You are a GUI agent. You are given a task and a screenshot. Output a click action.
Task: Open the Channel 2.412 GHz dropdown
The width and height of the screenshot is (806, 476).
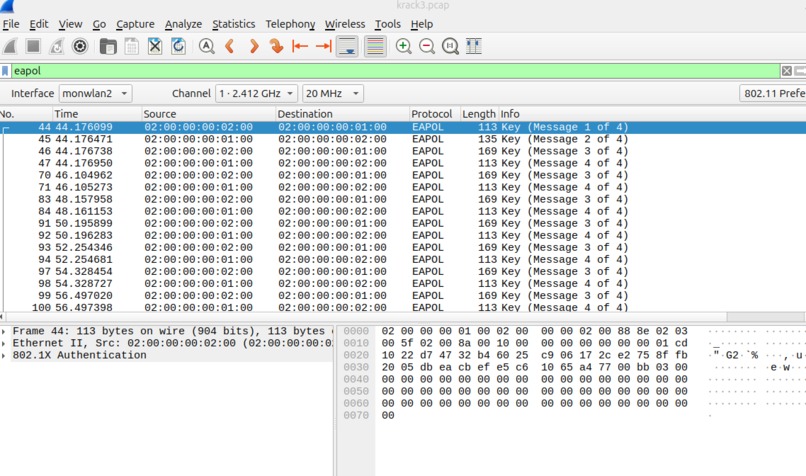pos(256,94)
